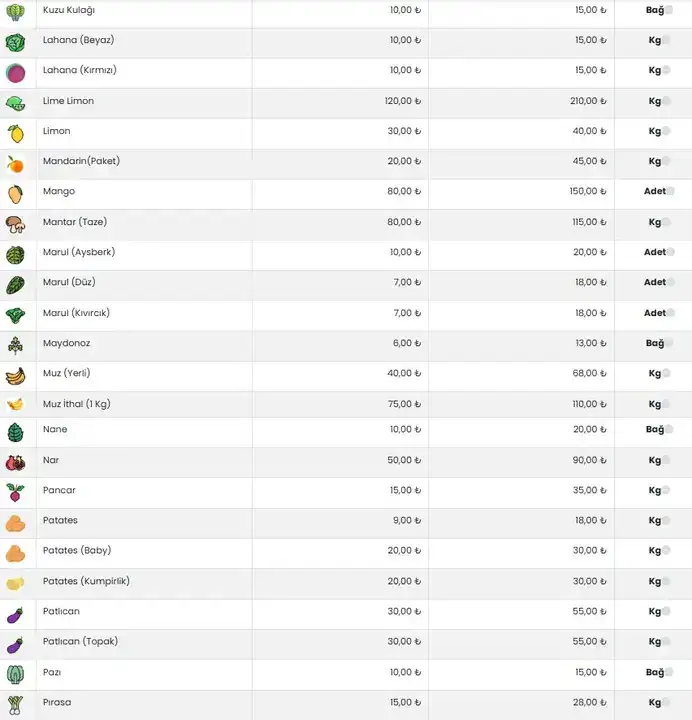Select the 110,00 ₺ price for Muz İthal
The height and width of the screenshot is (720, 692).
tap(590, 404)
